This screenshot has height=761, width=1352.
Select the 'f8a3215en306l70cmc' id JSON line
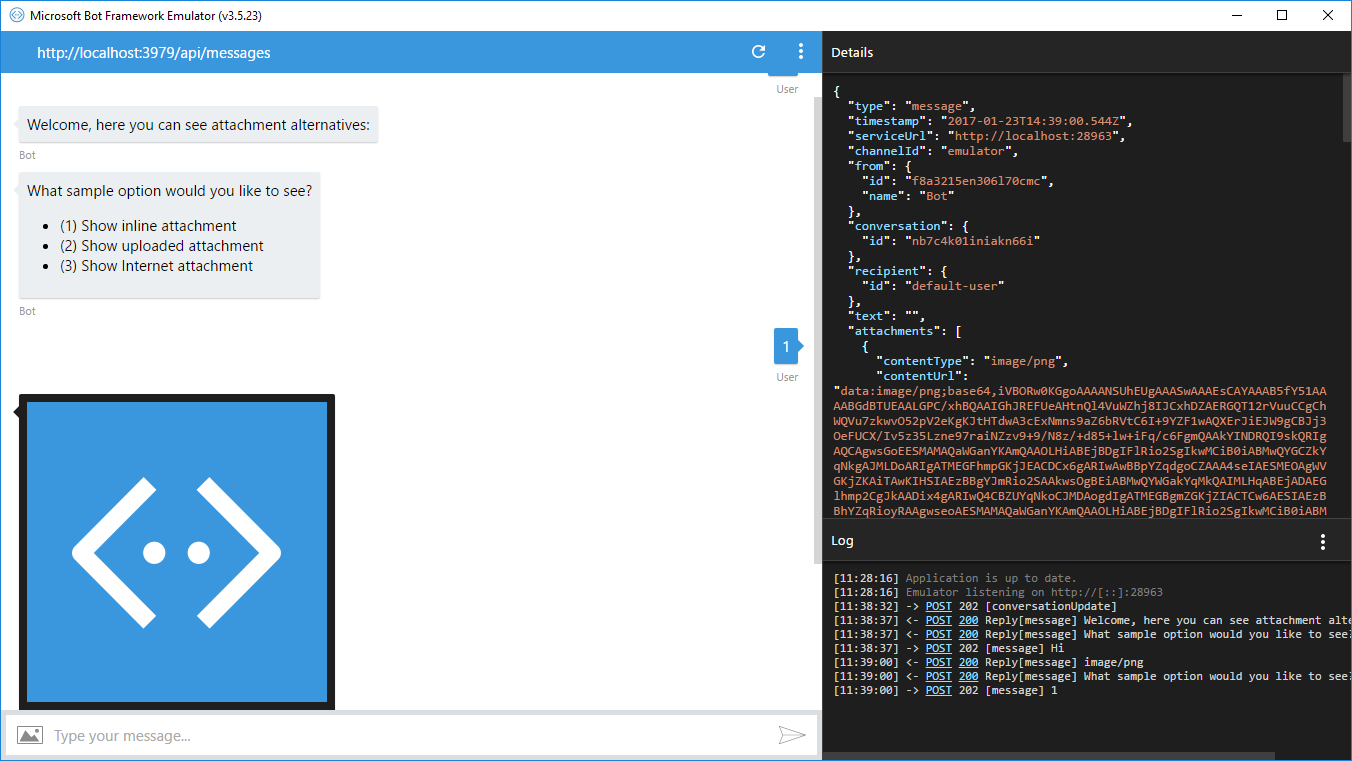(x=957, y=181)
